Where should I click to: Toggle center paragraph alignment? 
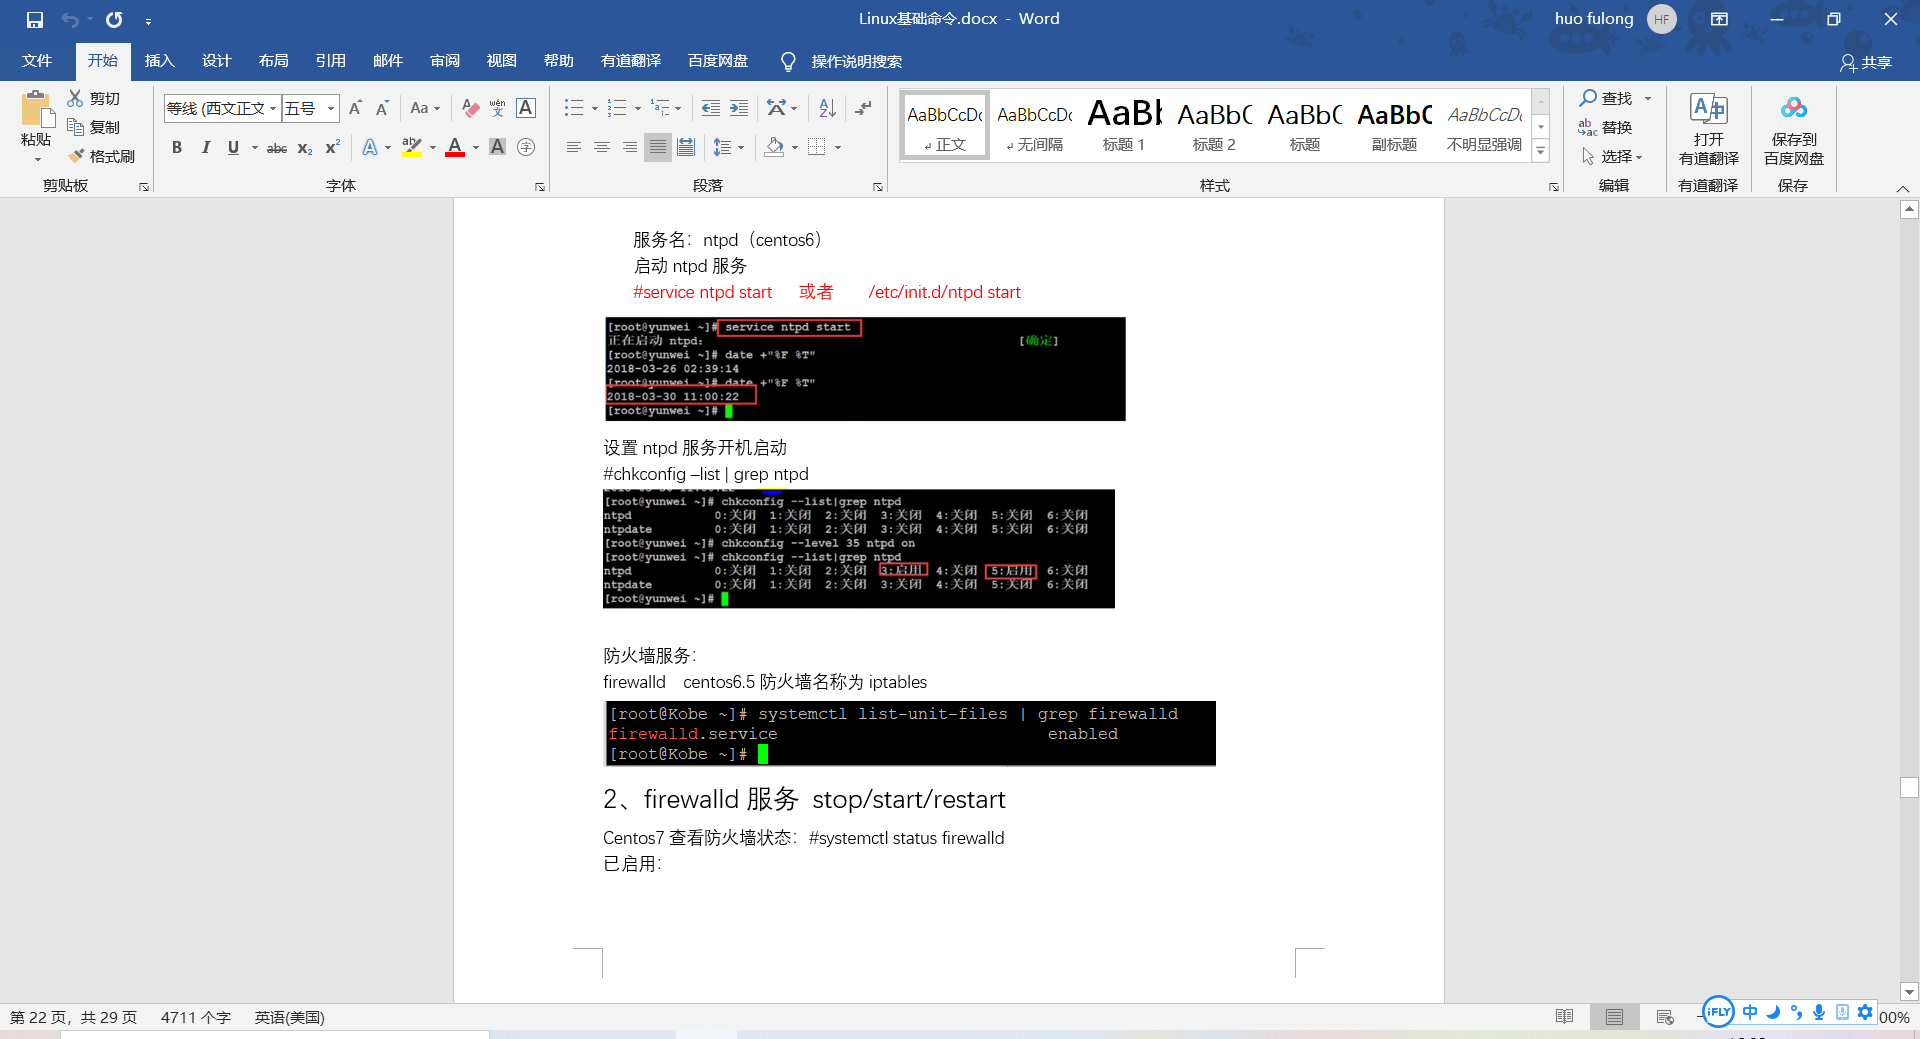(x=601, y=147)
